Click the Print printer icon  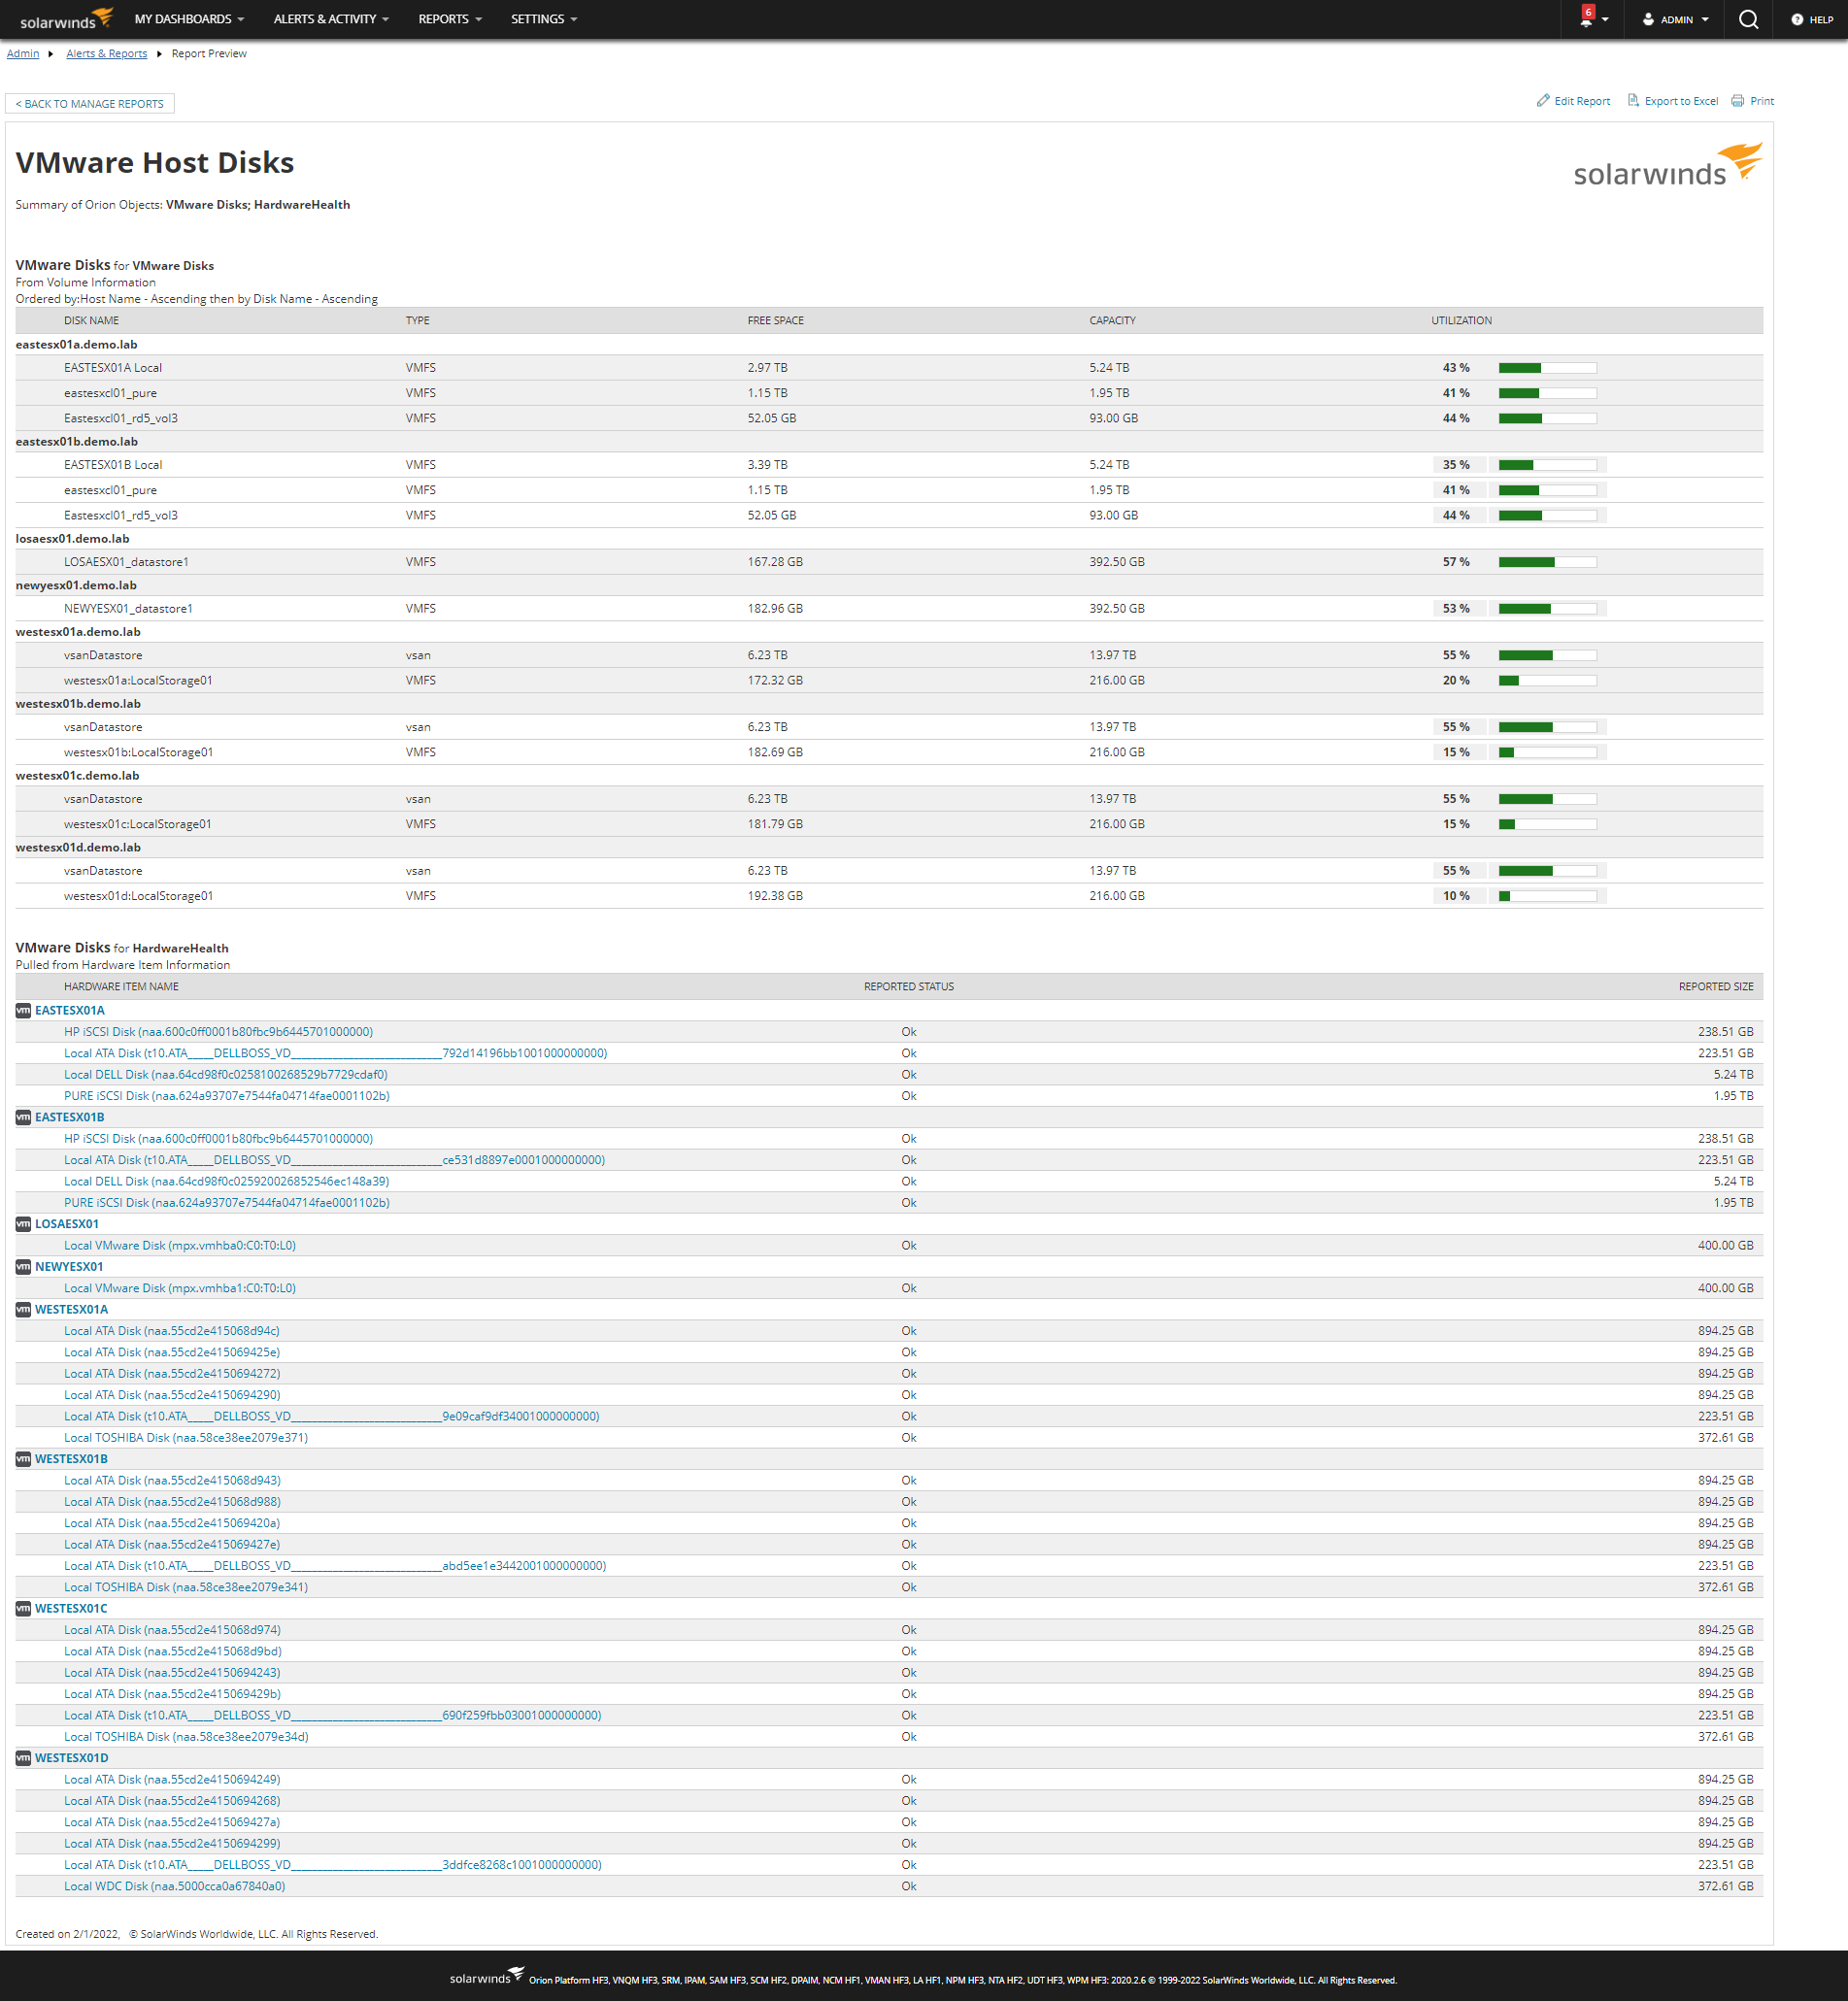pyautogui.click(x=1738, y=101)
